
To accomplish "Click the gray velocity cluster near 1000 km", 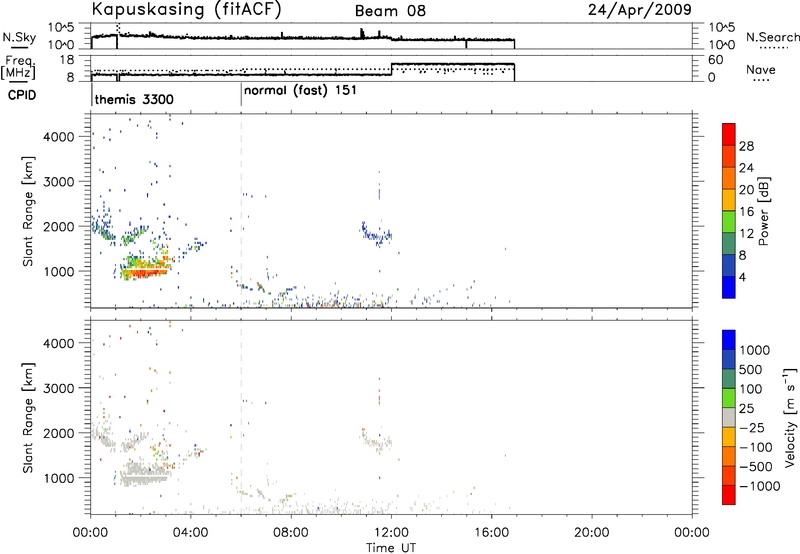I will click(144, 475).
